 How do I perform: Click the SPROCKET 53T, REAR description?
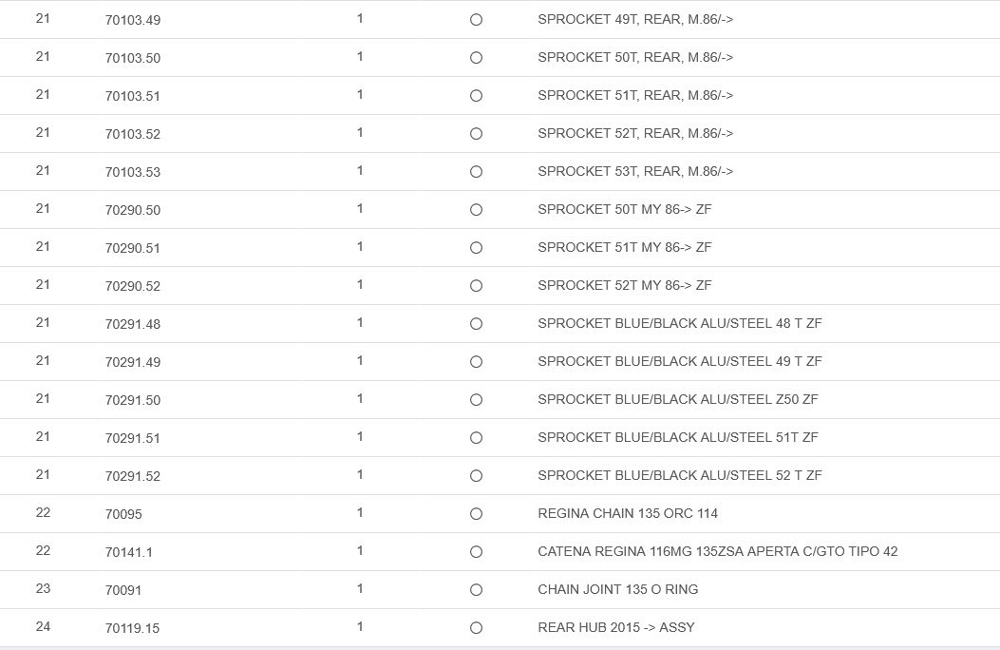click(635, 171)
